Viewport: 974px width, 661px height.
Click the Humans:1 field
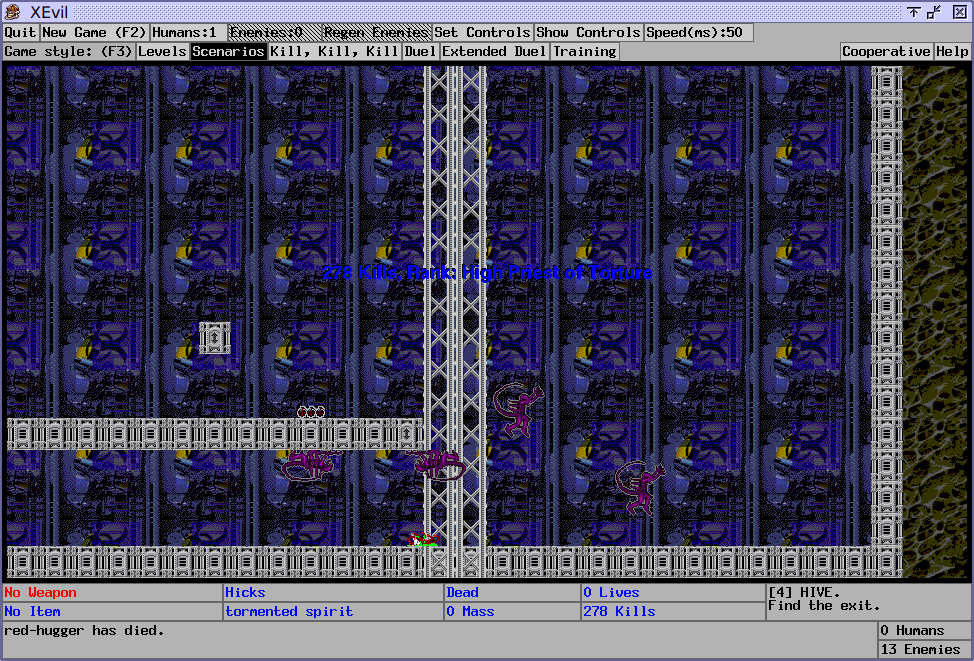point(188,32)
